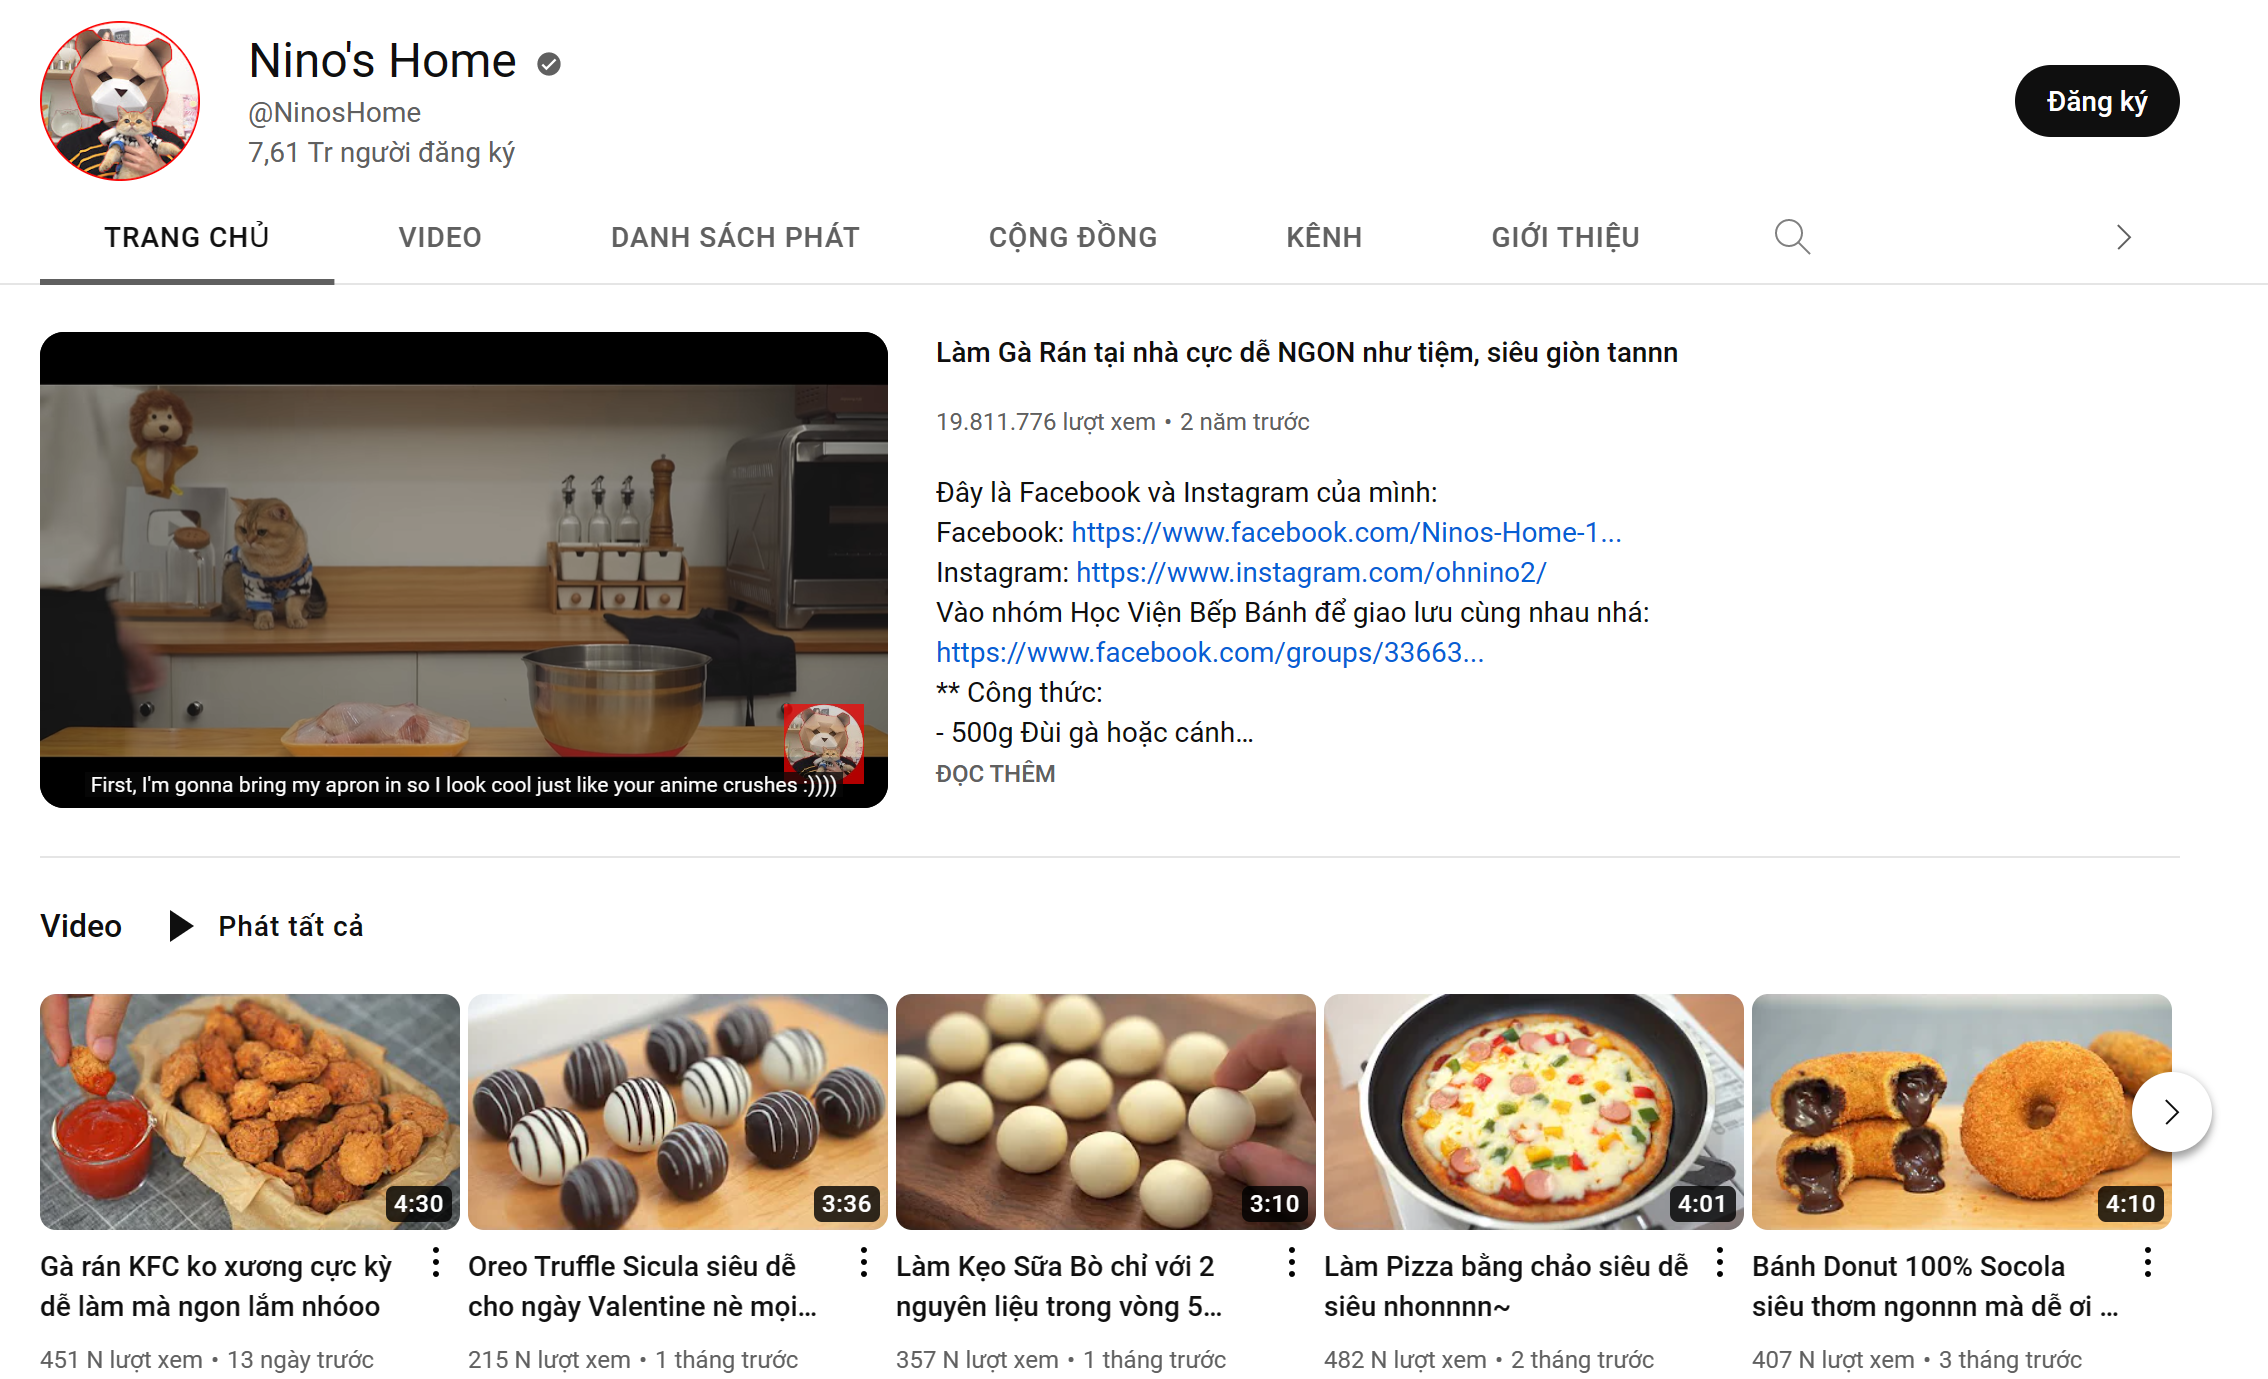Open milk candy balls video thumbnail
The image size is (2268, 1379).
(x=1106, y=1112)
